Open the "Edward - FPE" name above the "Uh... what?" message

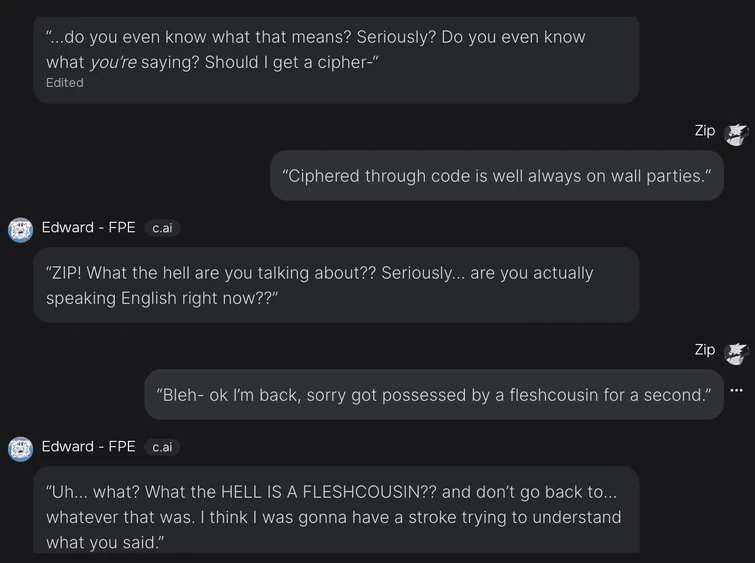tap(88, 447)
